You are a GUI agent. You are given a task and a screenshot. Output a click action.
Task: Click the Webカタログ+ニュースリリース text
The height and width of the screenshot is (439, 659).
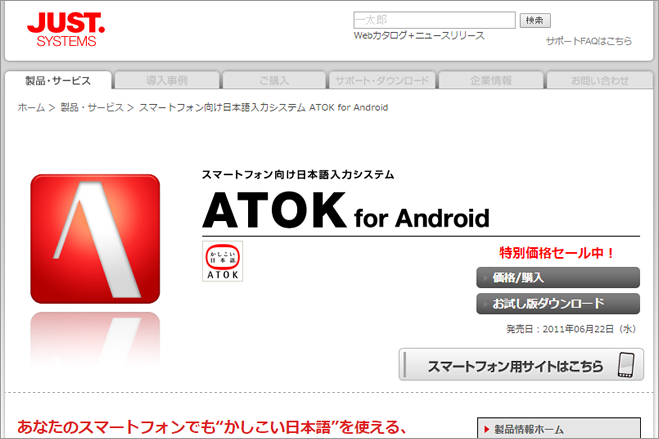point(419,36)
